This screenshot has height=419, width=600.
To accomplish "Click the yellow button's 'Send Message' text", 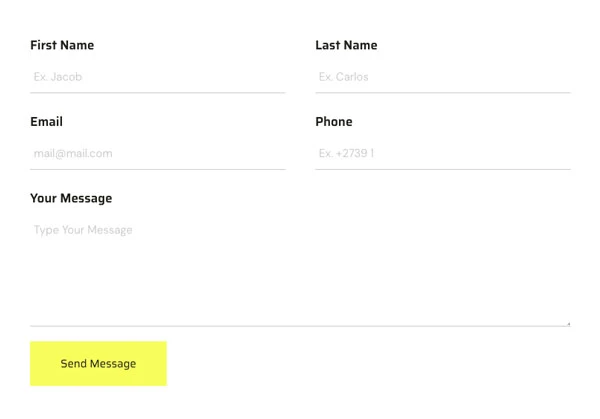I will 98,364.
